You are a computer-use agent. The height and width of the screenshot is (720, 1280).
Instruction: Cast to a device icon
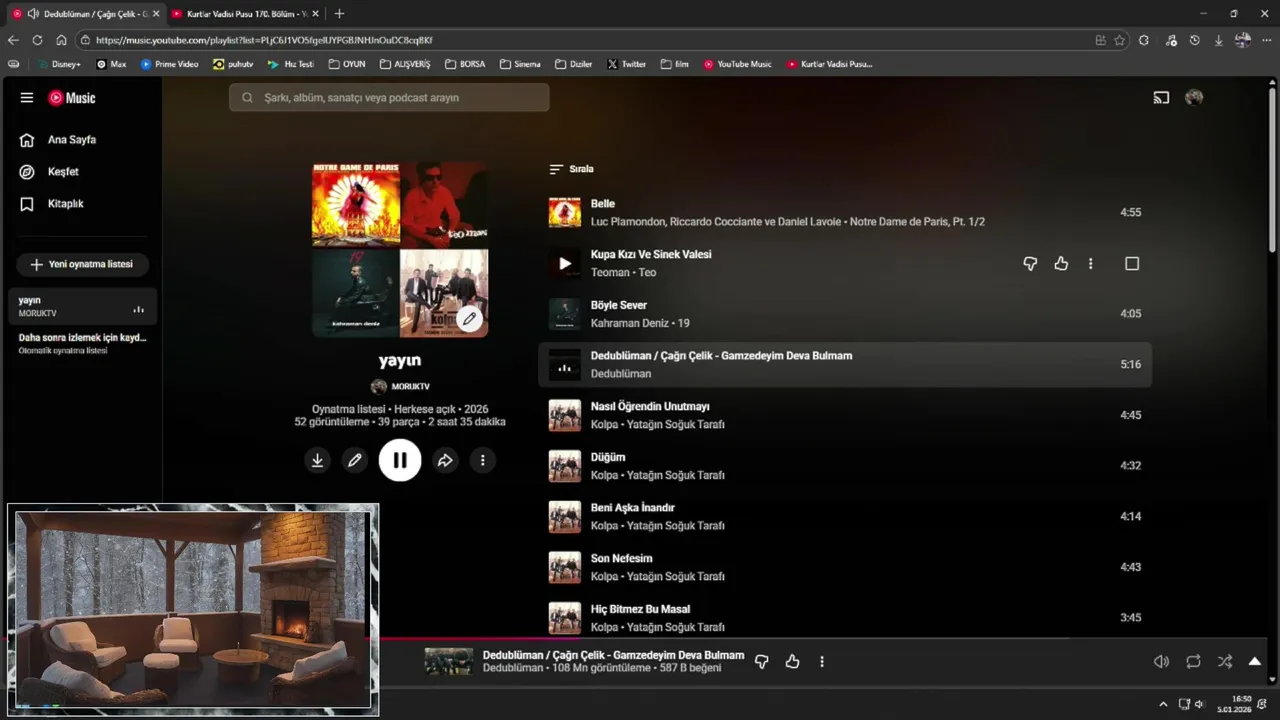[x=1161, y=98]
